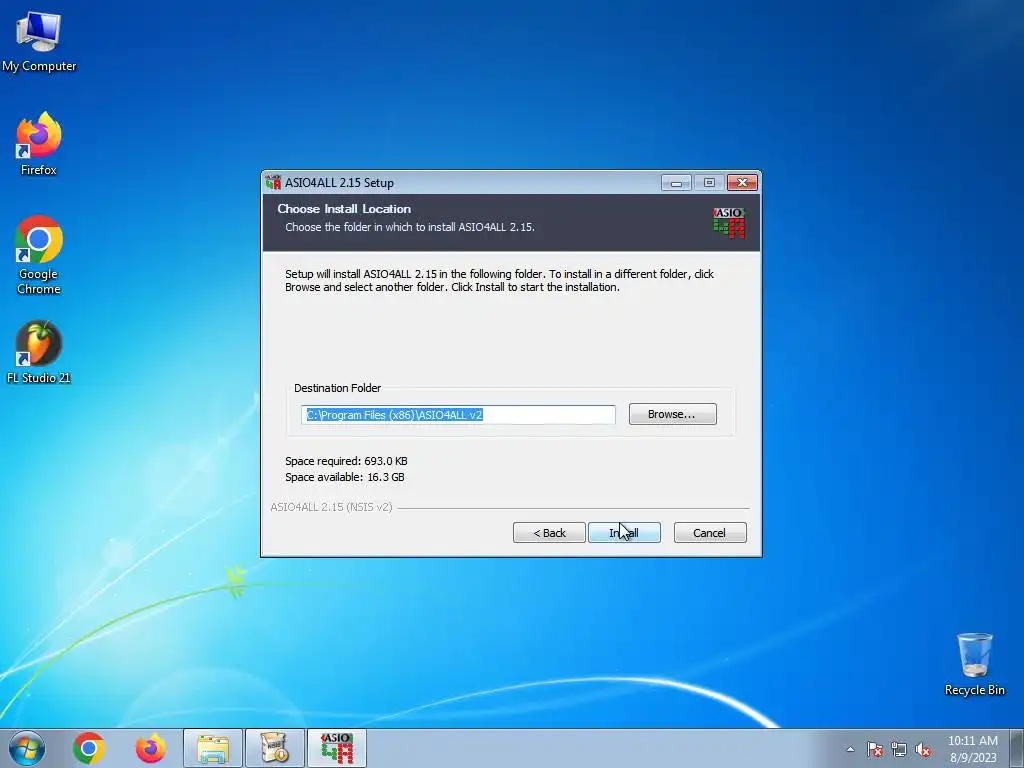Select the Firefox desktop shortcut
1024x768 pixels.
39,144
